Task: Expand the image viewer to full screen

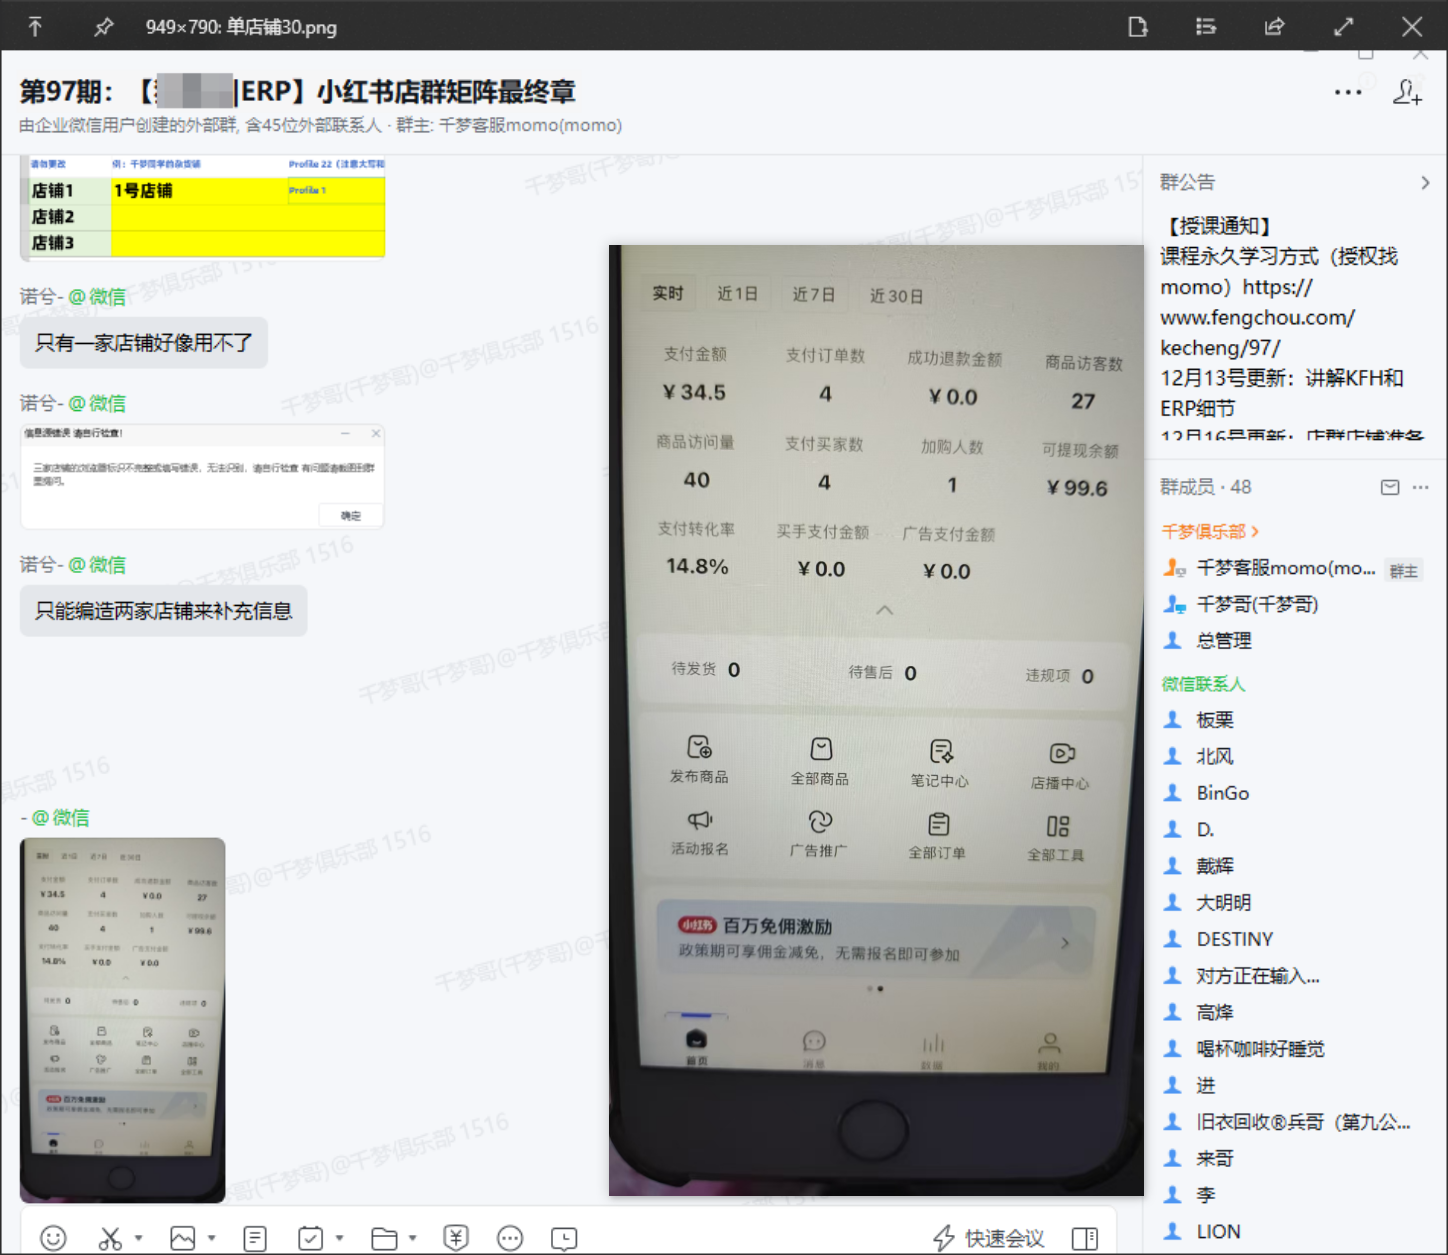Action: 1343,27
